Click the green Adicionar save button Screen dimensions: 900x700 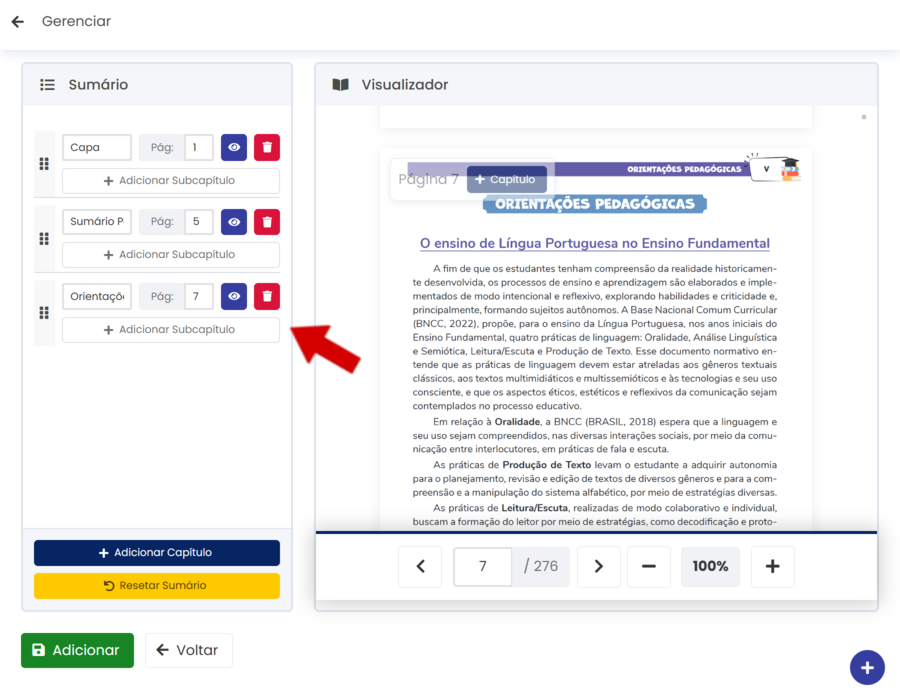click(77, 650)
